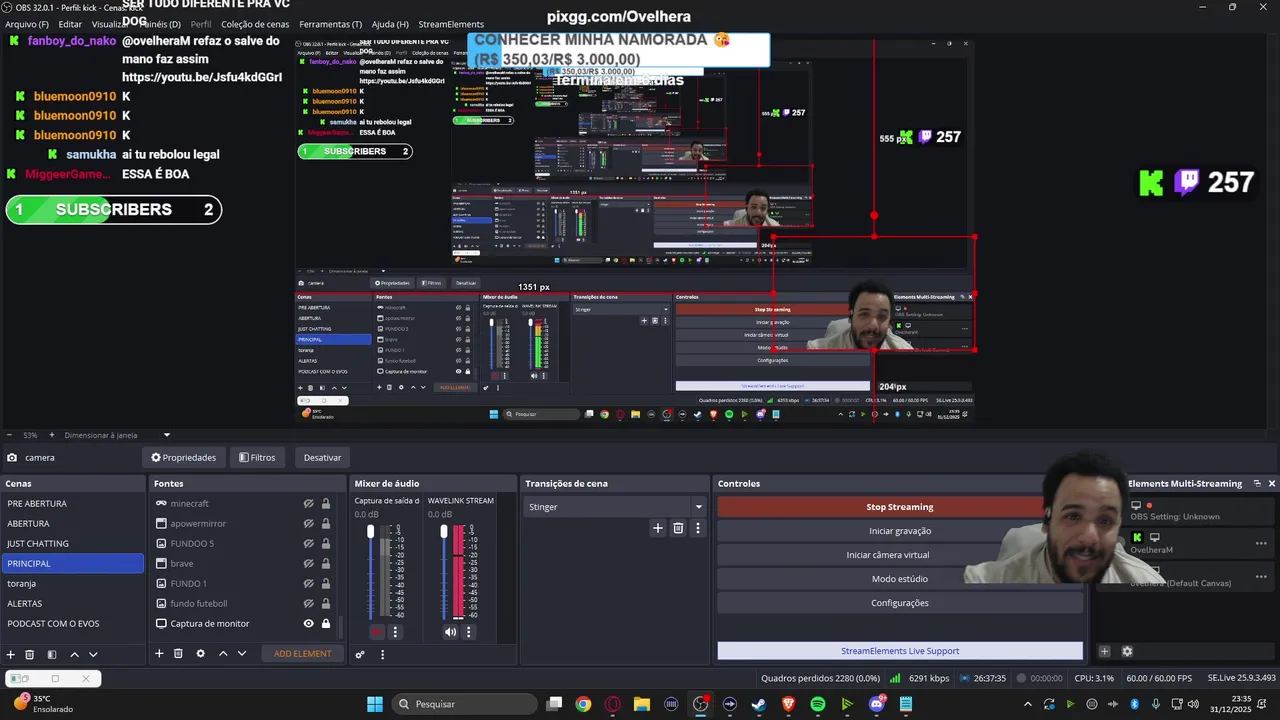1280x720 pixels.
Task: Unlock the fundo futeboll source
Action: (x=326, y=604)
